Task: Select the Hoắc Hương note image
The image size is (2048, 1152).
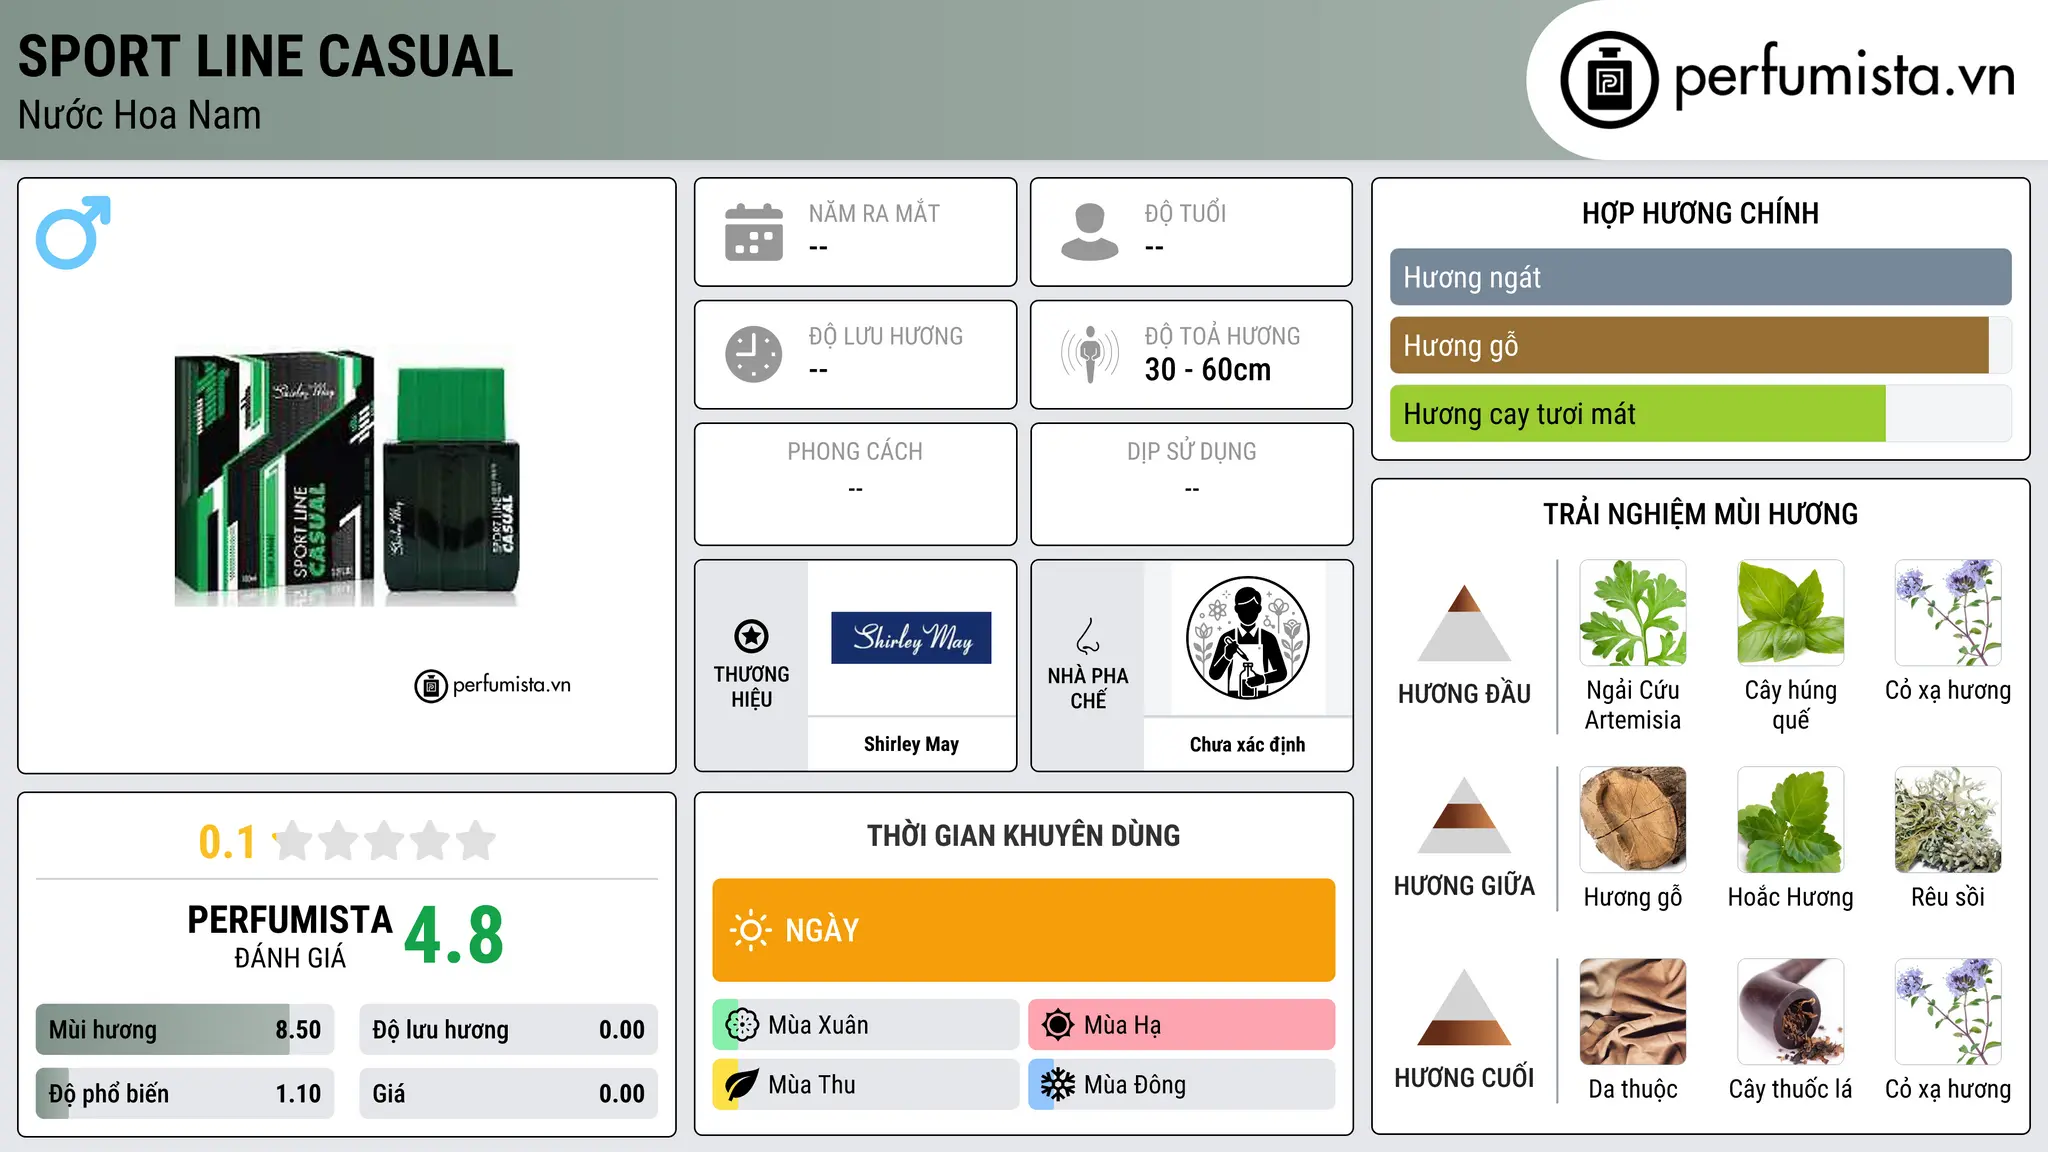Action: [x=1791, y=820]
